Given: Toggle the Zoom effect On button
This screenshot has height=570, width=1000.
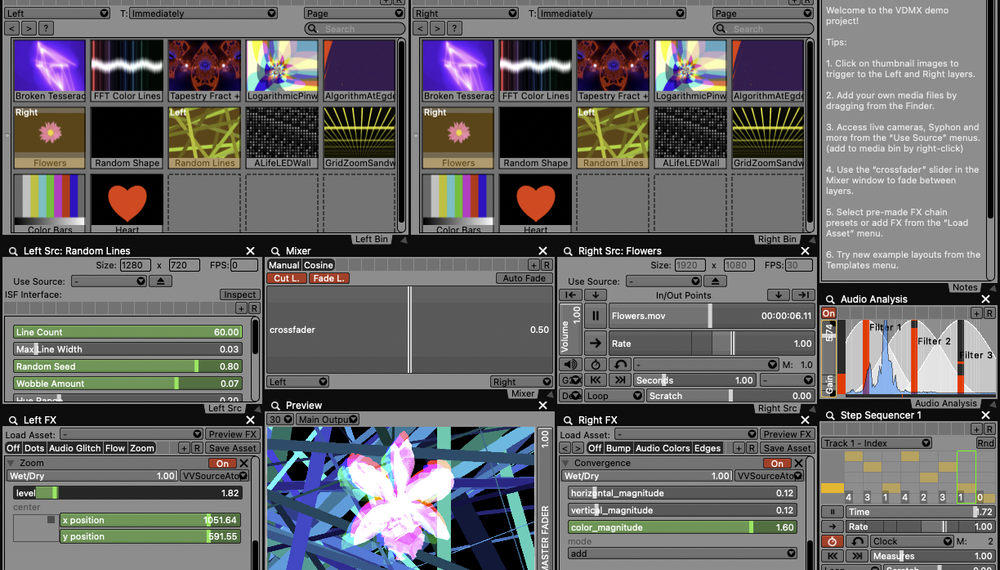Looking at the screenshot, I should (222, 463).
